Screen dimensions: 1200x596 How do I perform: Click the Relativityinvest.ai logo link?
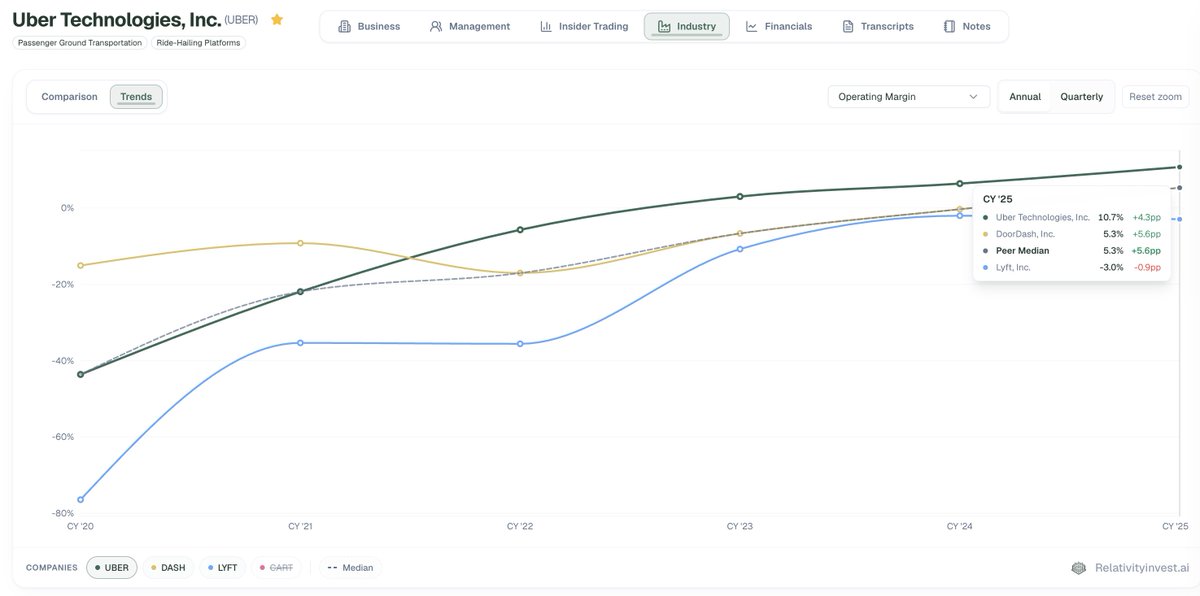(1130, 567)
